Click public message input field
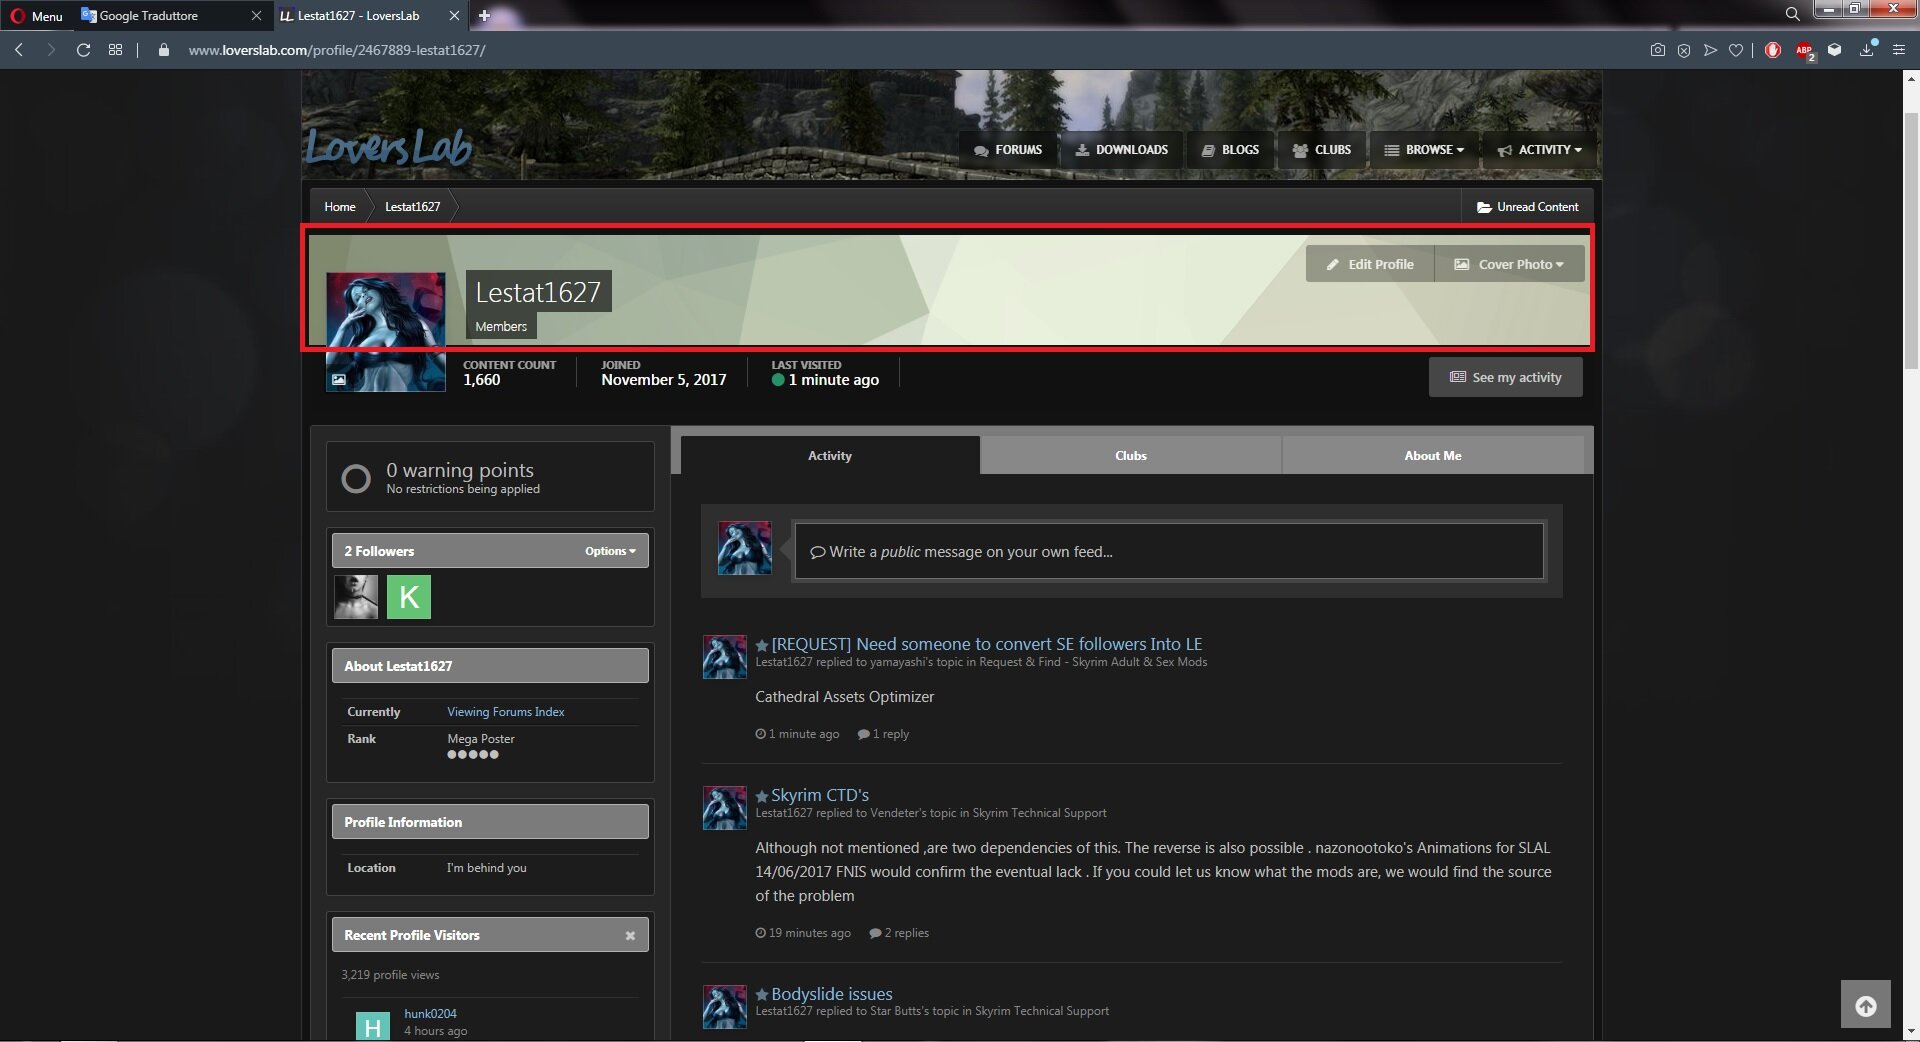Screen dimensions: 1920x1042 point(1169,551)
